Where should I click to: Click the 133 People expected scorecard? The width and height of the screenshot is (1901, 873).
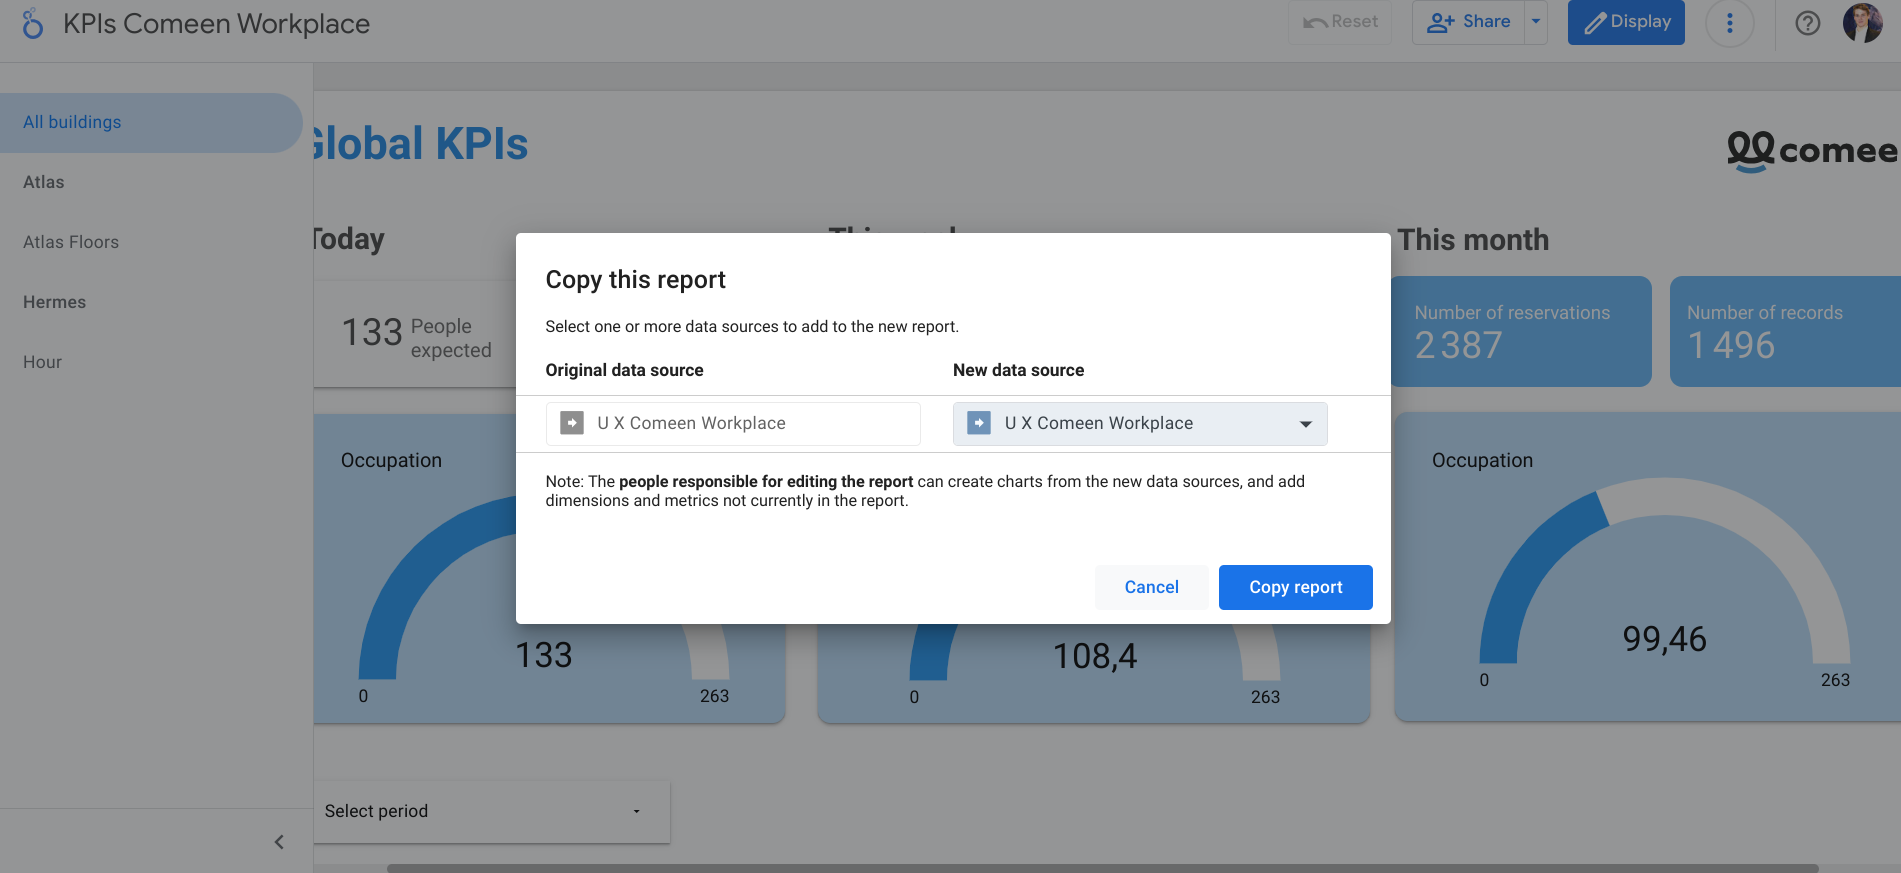[417, 334]
